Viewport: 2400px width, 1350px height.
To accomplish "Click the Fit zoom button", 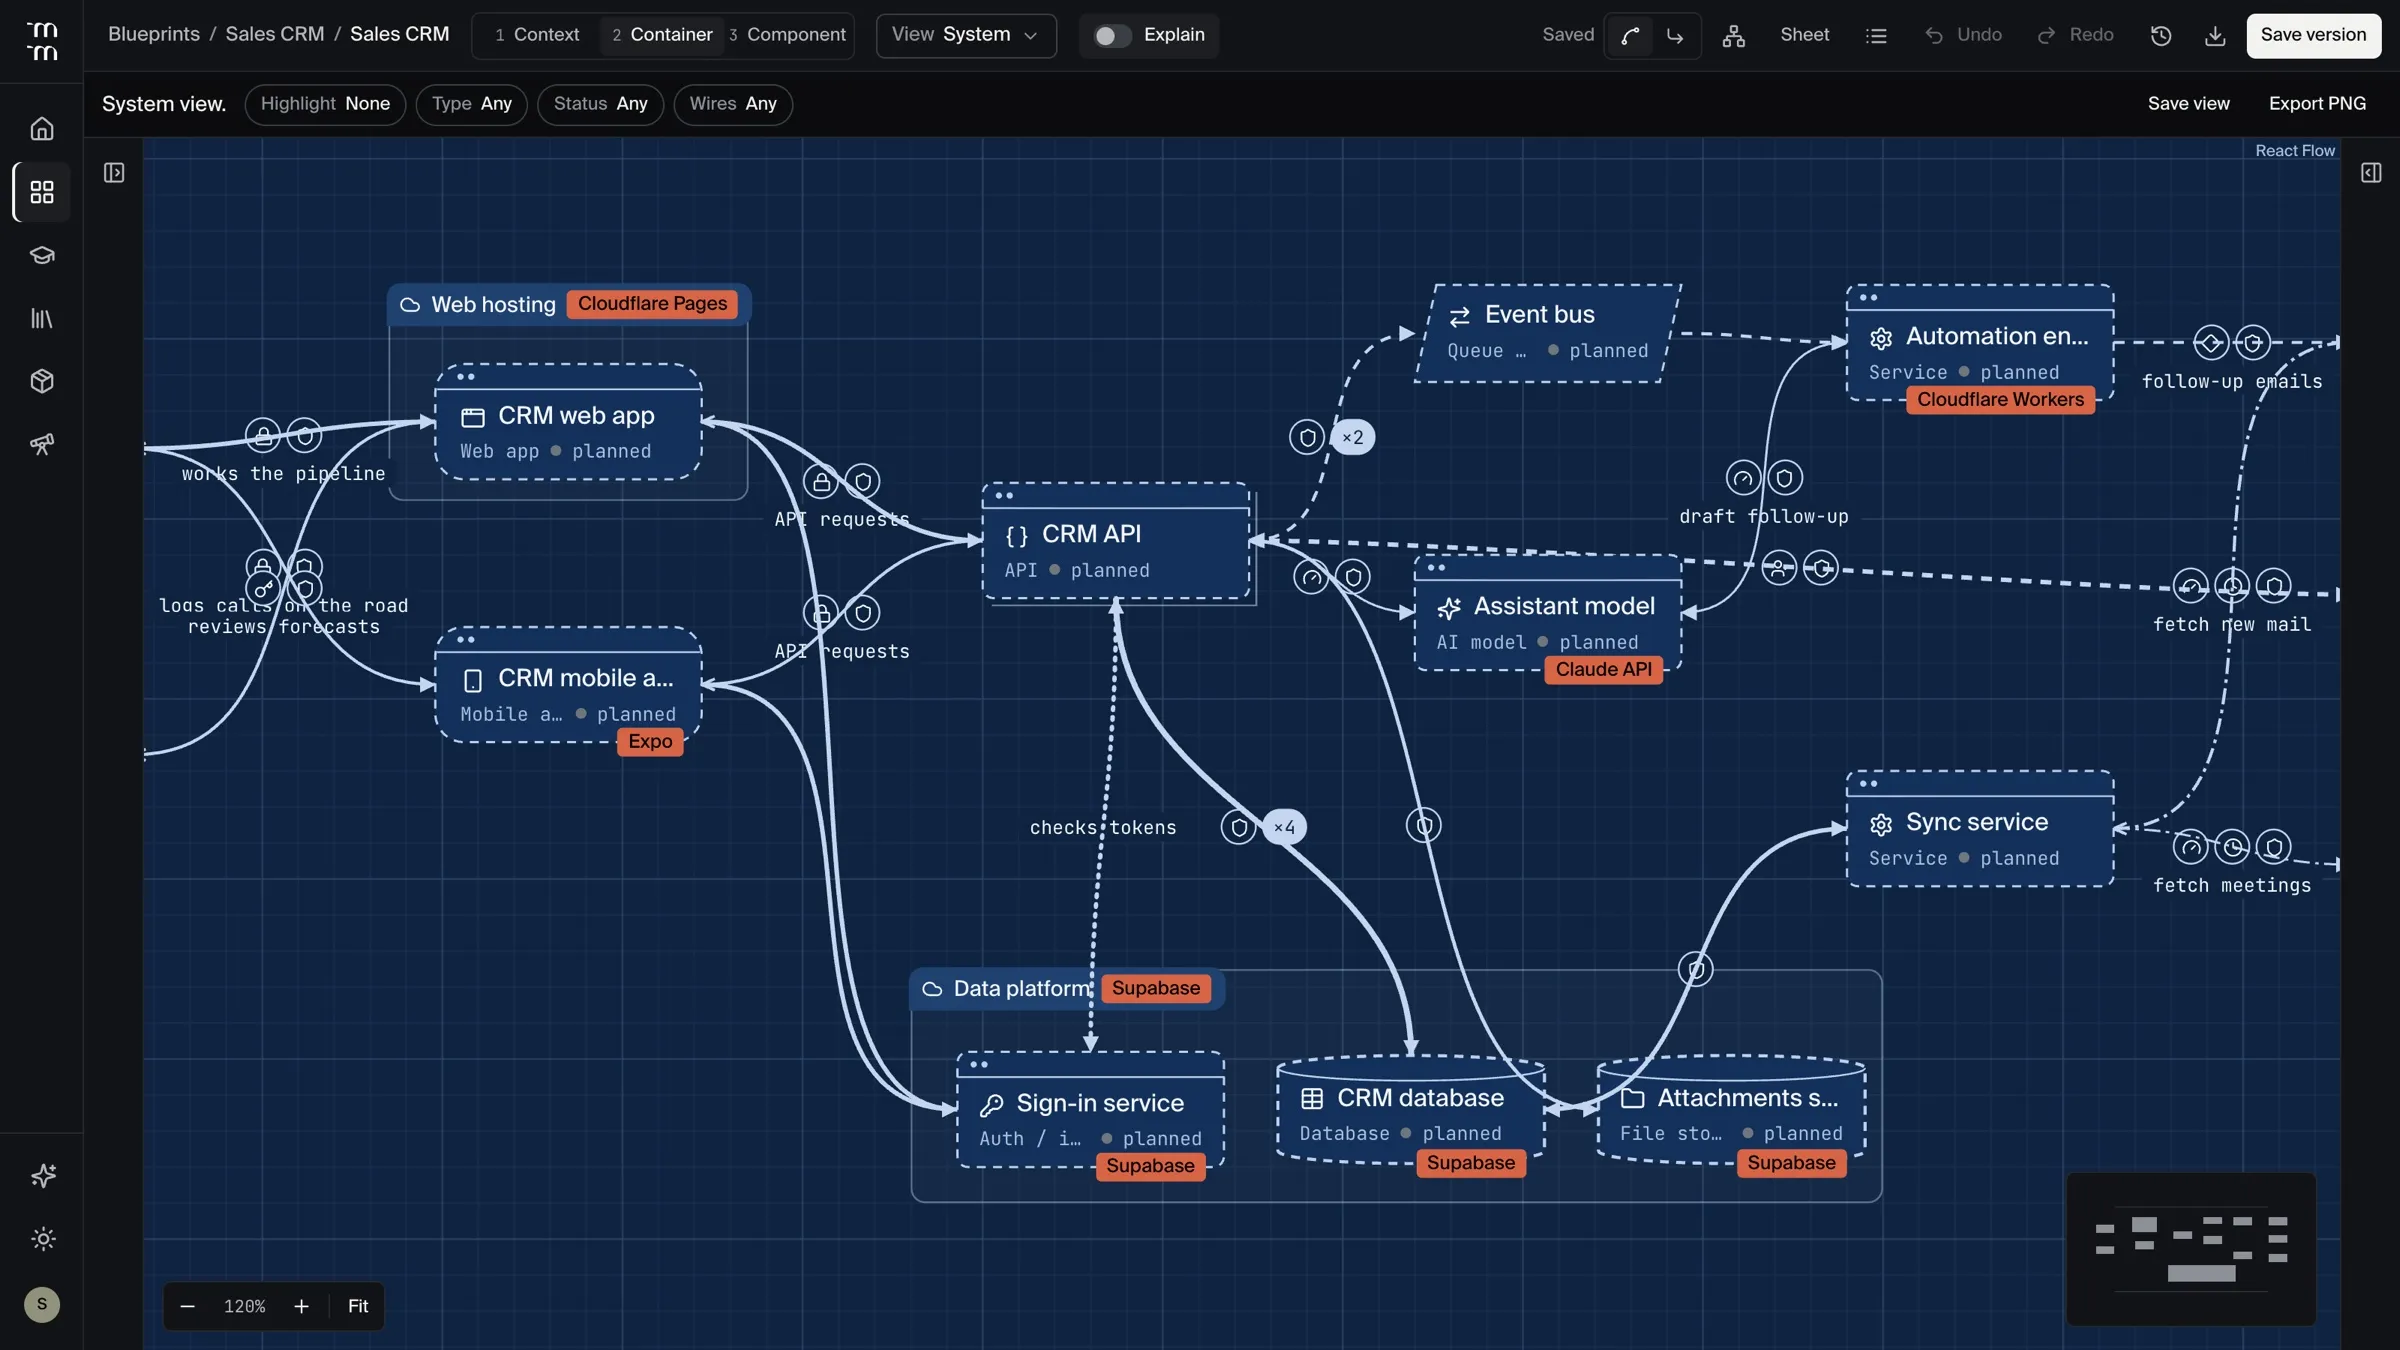I will pyautogui.click(x=358, y=1306).
